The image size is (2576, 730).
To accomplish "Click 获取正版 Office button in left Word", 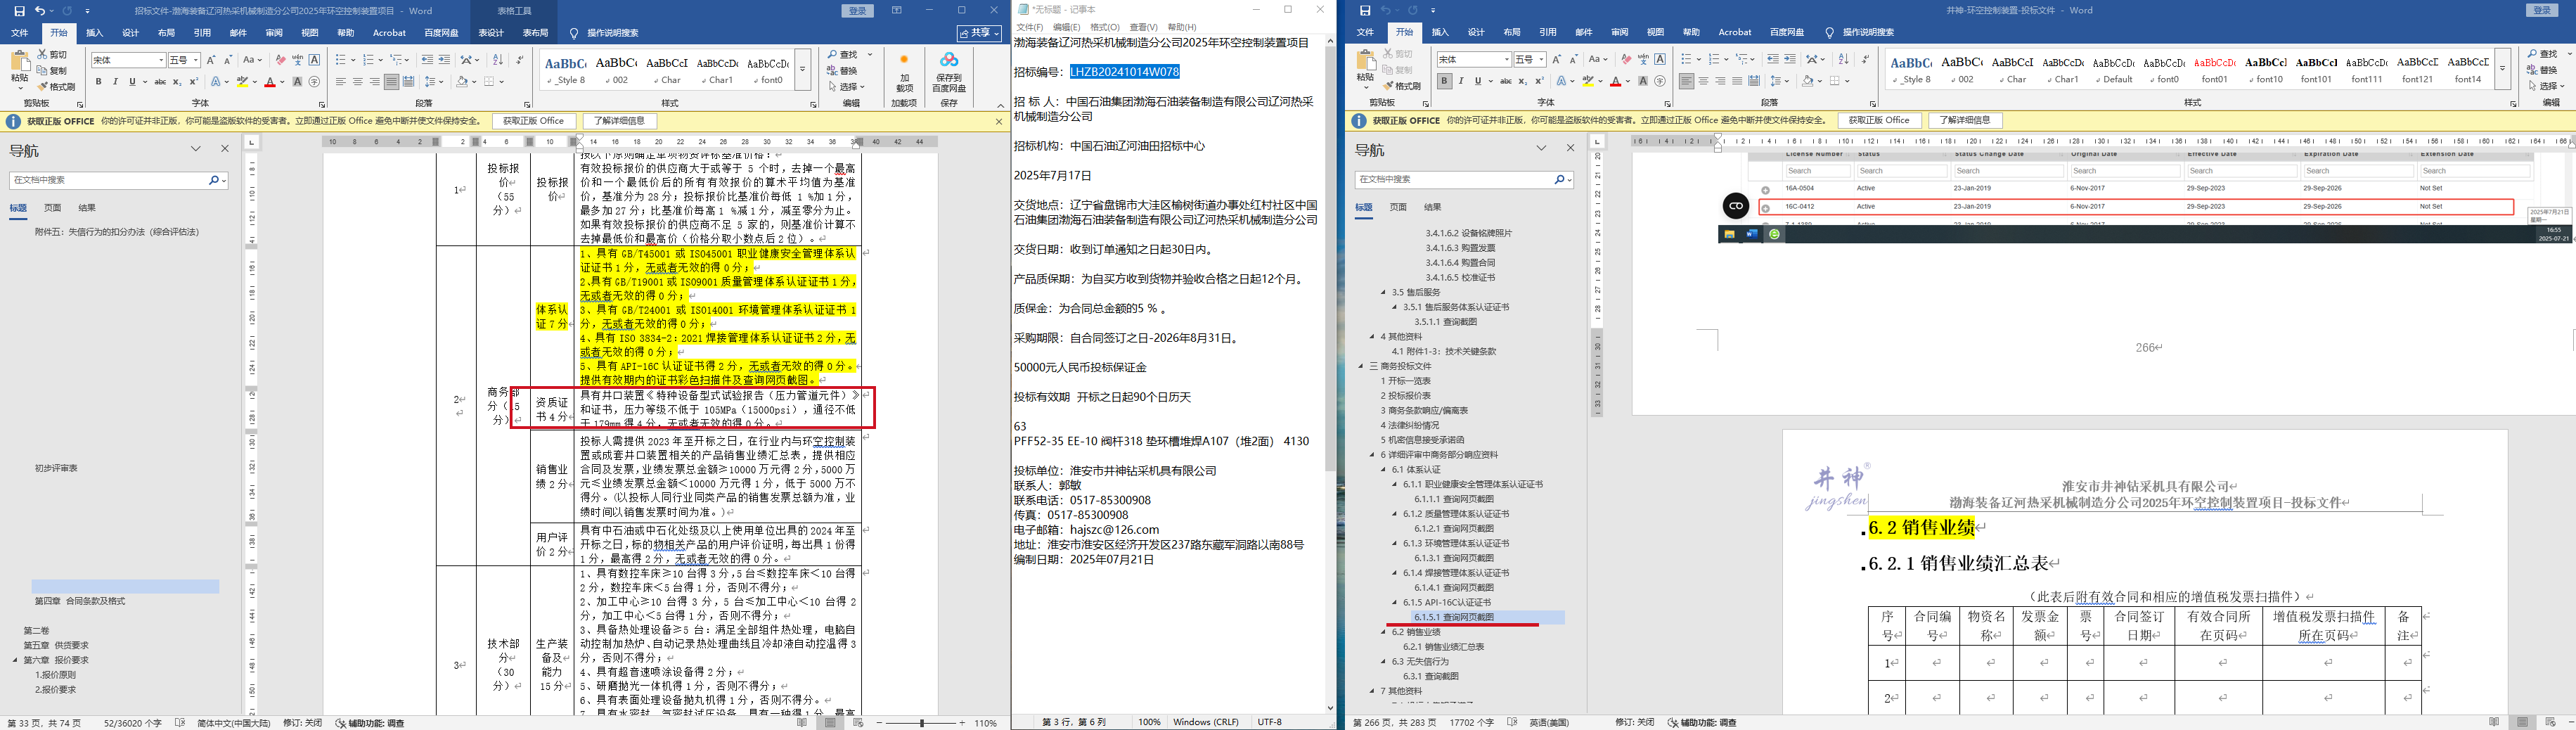I will [533, 121].
